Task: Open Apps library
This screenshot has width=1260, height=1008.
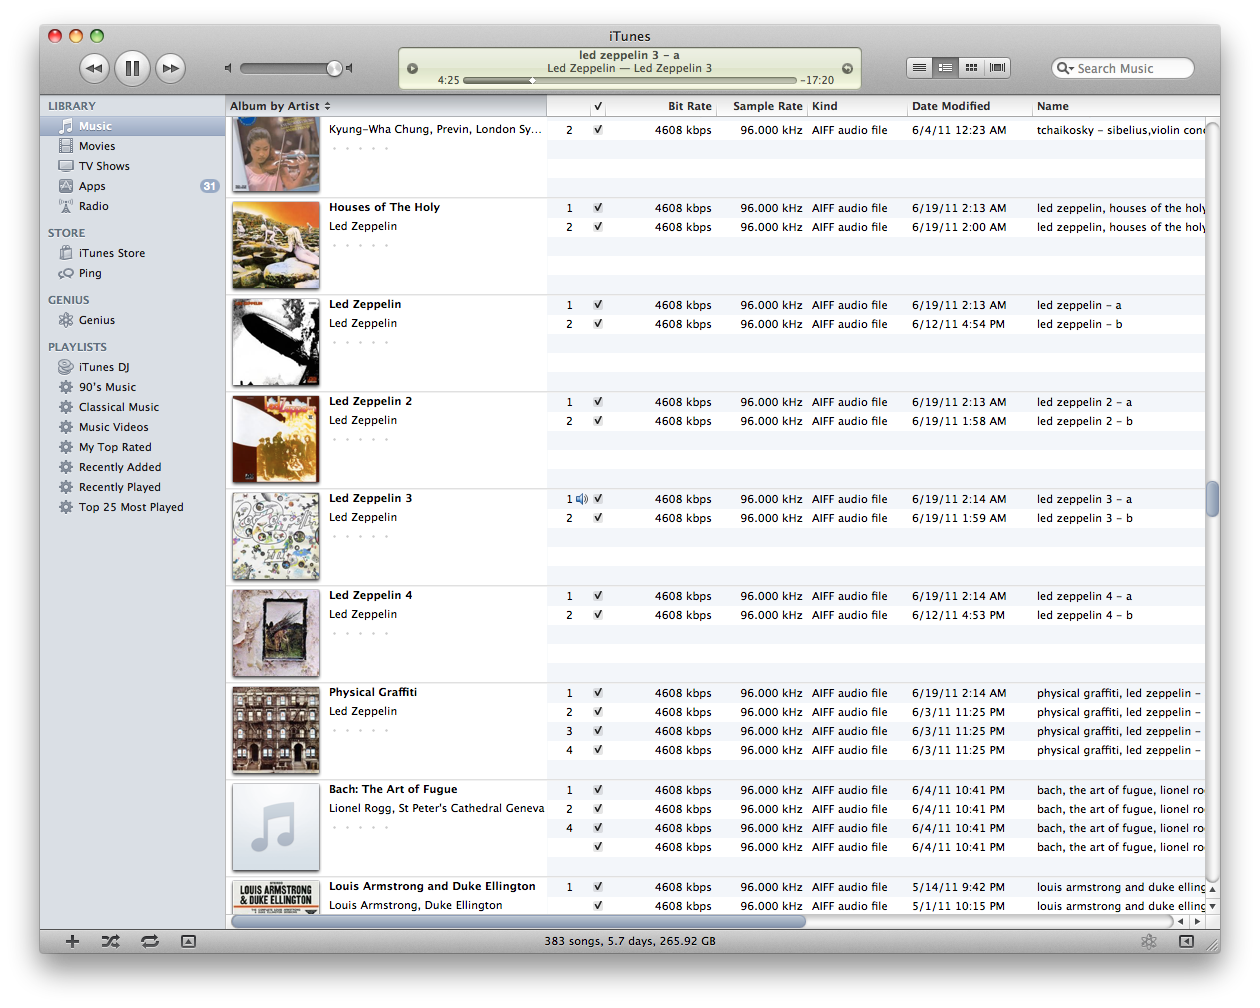Action: 132,186
